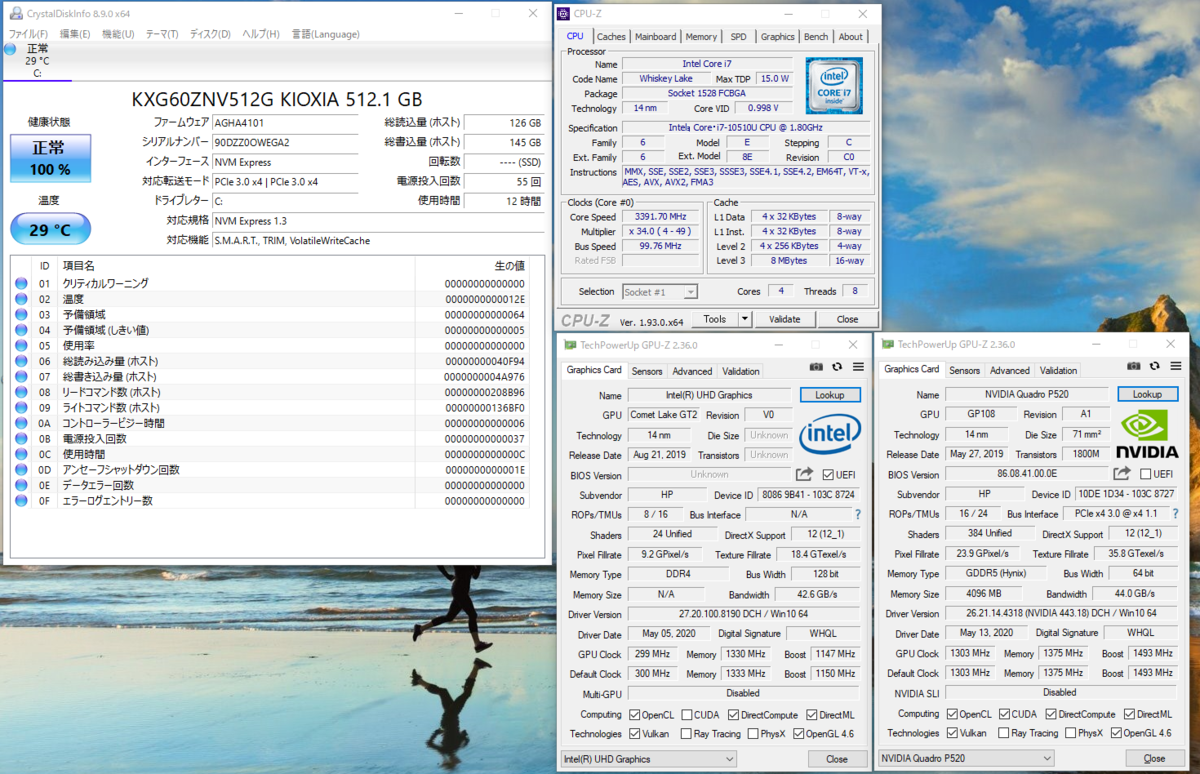Open the hamburger menu in Intel GPU-Z
This screenshot has width=1200, height=774.
point(858,368)
